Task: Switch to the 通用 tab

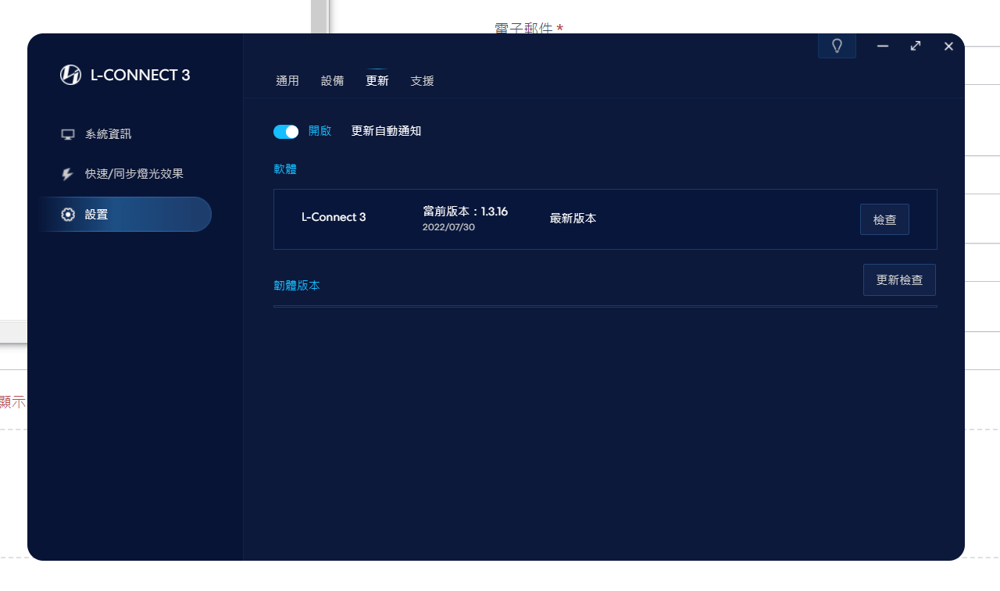Action: tap(287, 80)
